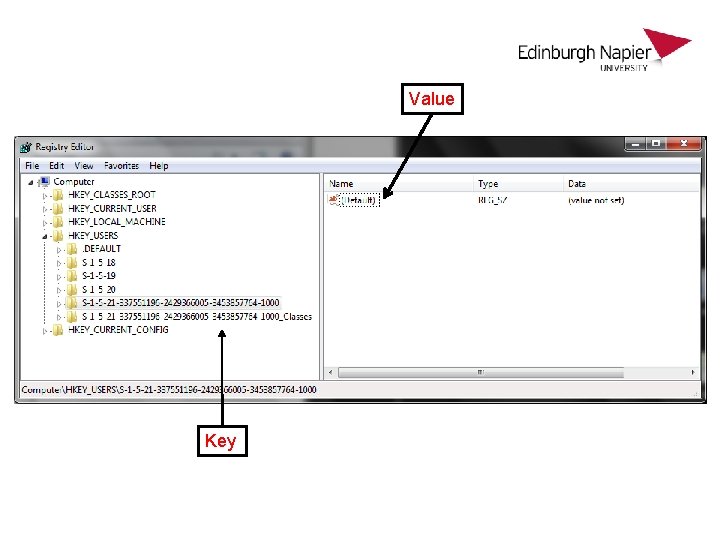Screen dimensions: 720x540
Task: Click the REG_SZ type cell
Action: (492, 201)
